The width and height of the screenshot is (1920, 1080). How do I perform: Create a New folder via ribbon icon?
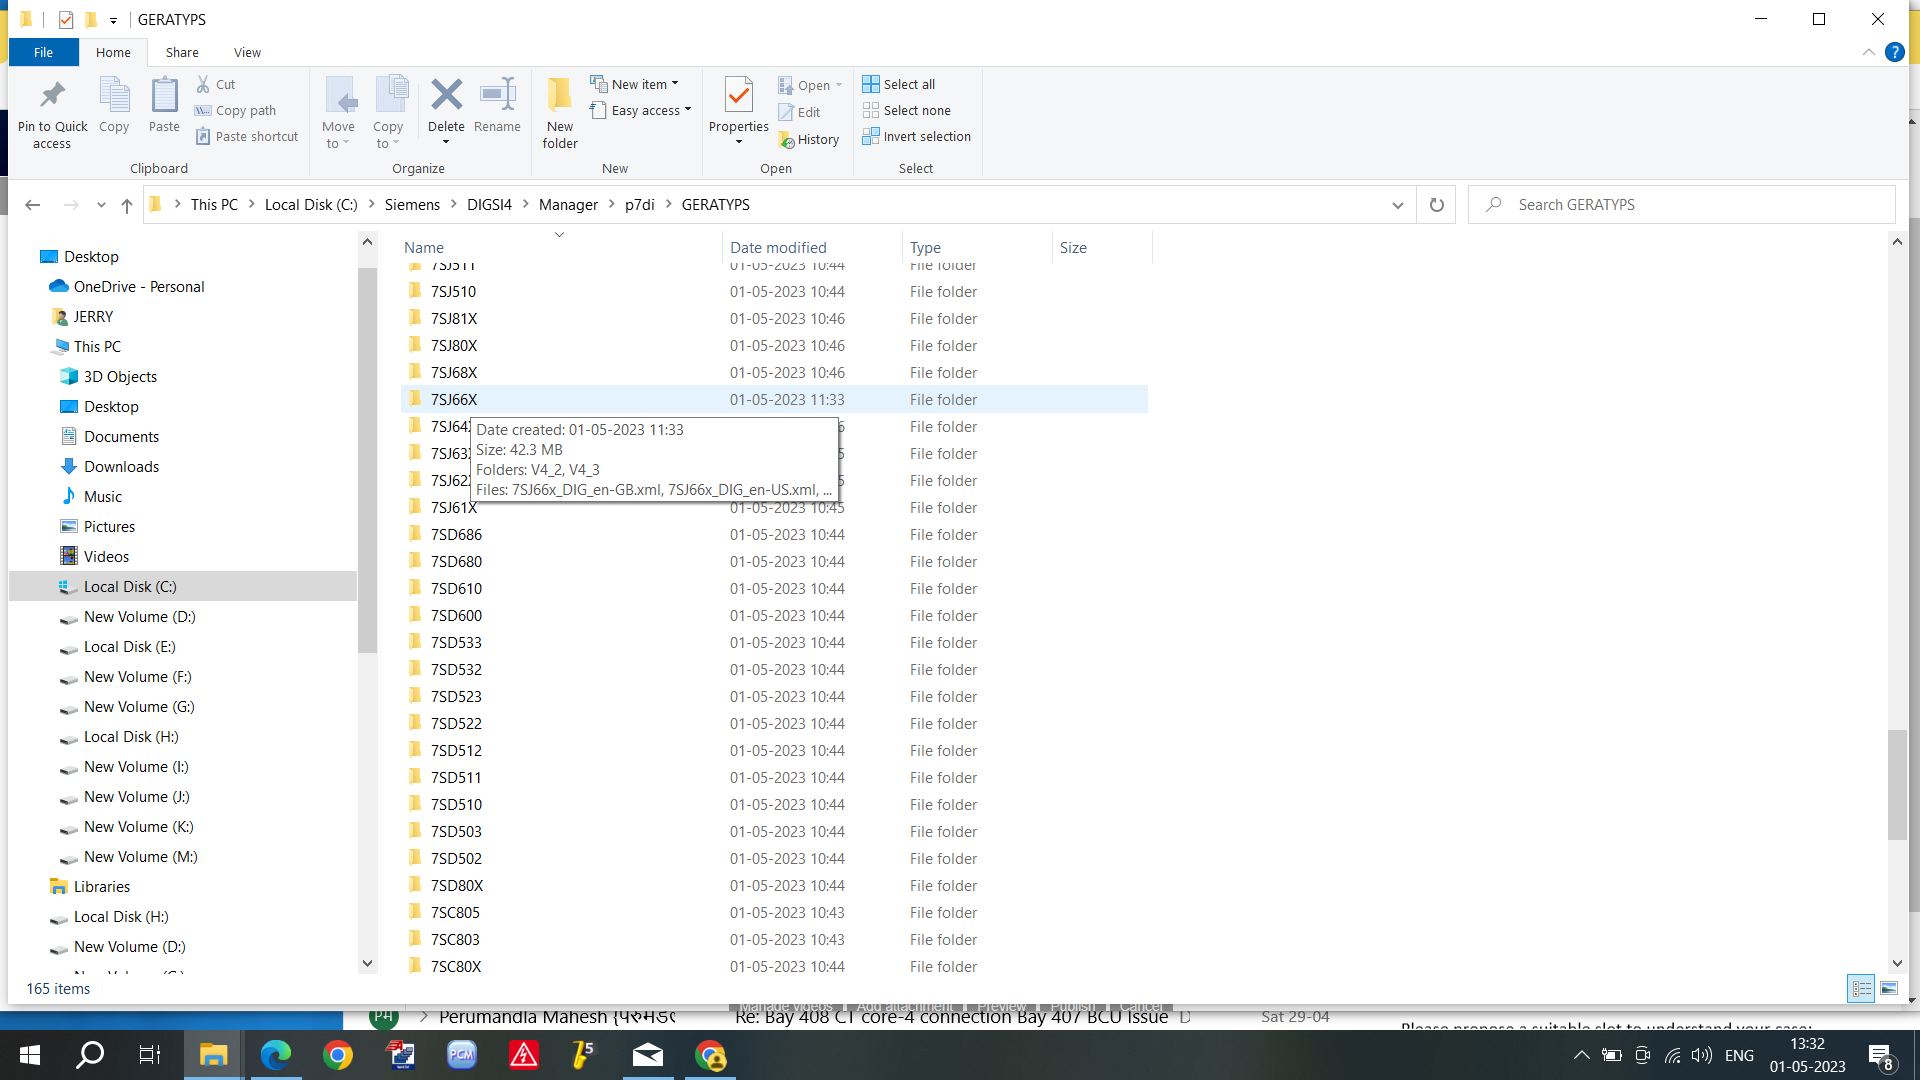point(560,96)
